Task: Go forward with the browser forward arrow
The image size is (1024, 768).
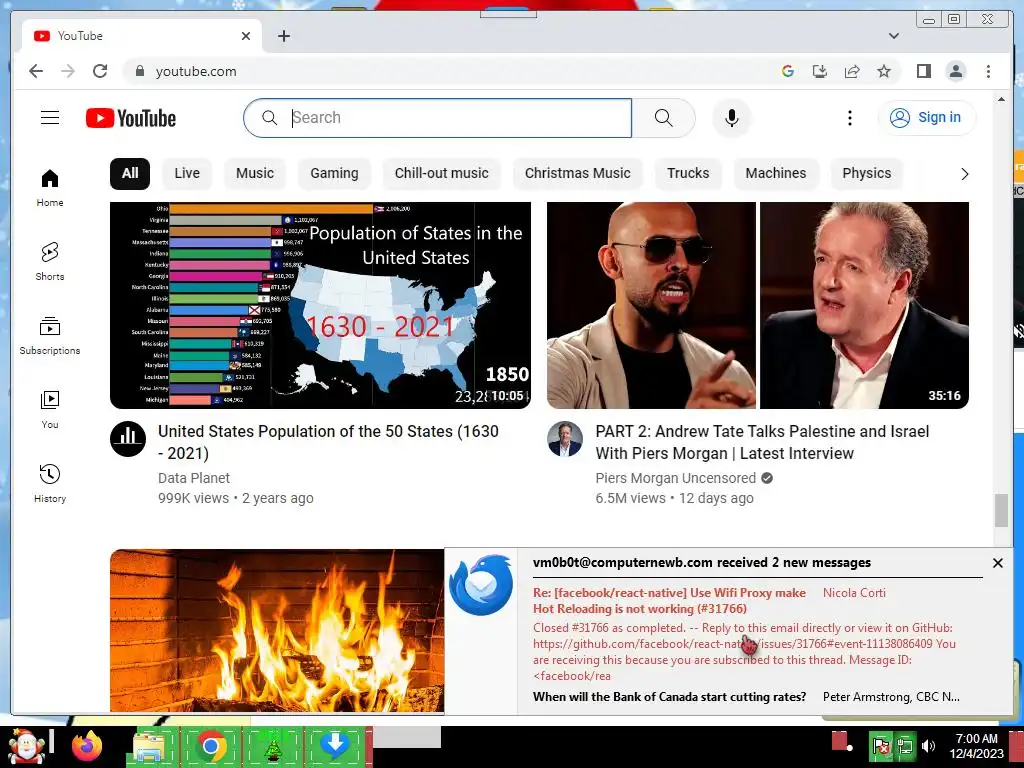Action: (68, 71)
